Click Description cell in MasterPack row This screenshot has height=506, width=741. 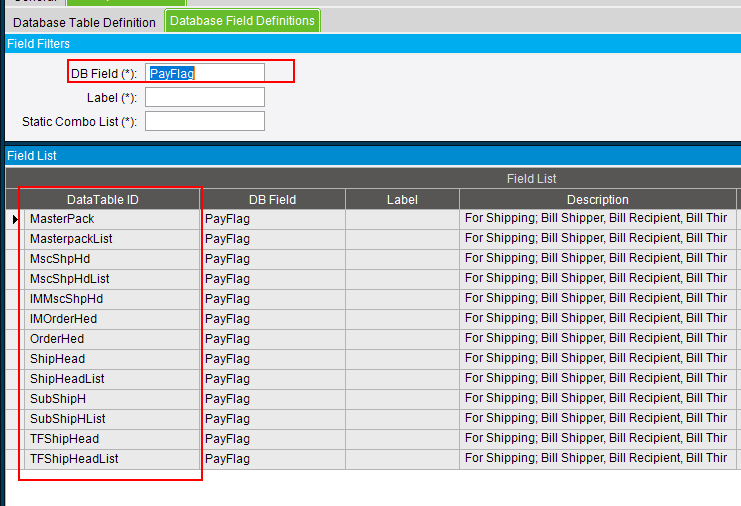coord(598,219)
